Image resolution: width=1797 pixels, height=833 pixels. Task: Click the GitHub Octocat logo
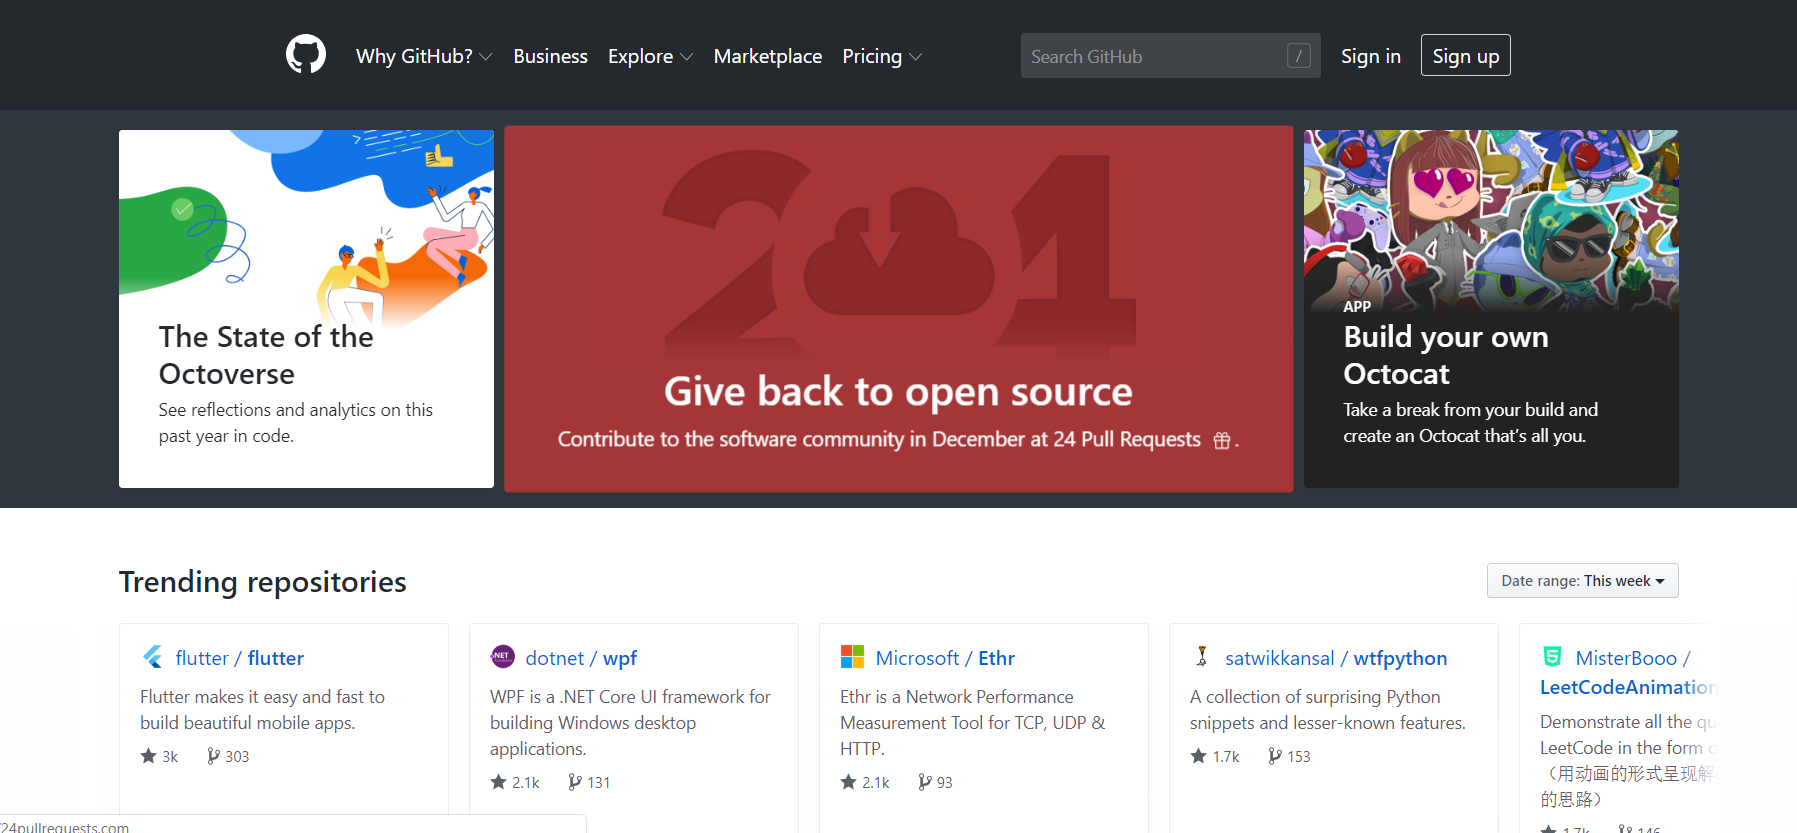[x=306, y=55]
